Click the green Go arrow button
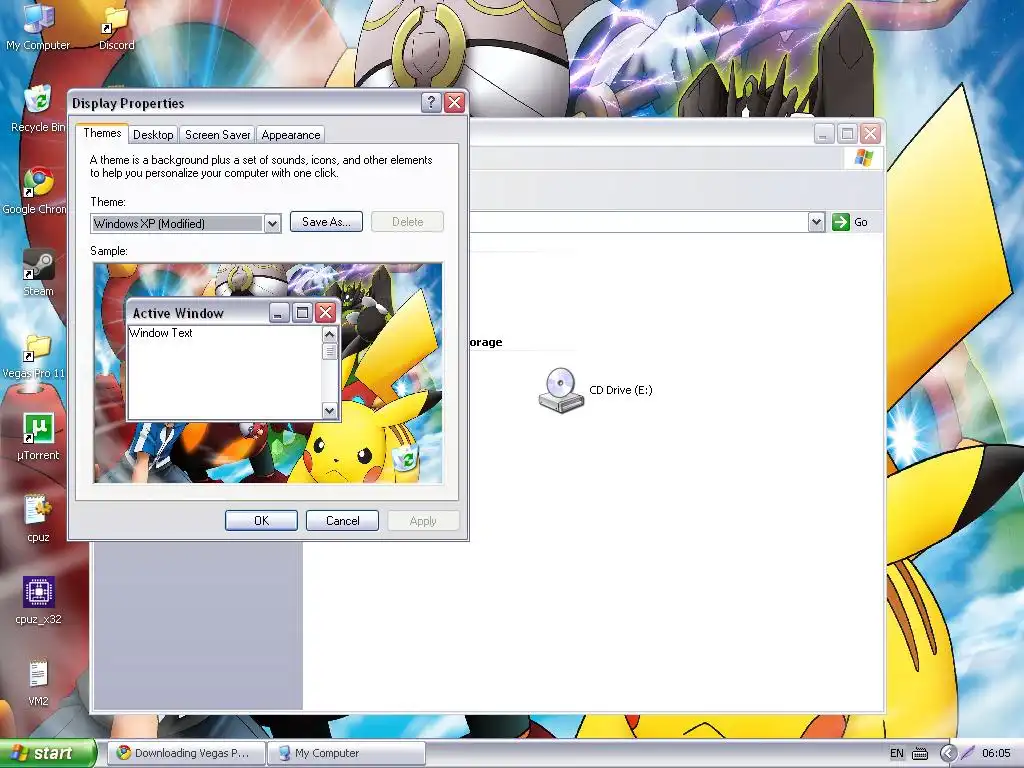This screenshot has width=1024, height=768. (x=840, y=222)
